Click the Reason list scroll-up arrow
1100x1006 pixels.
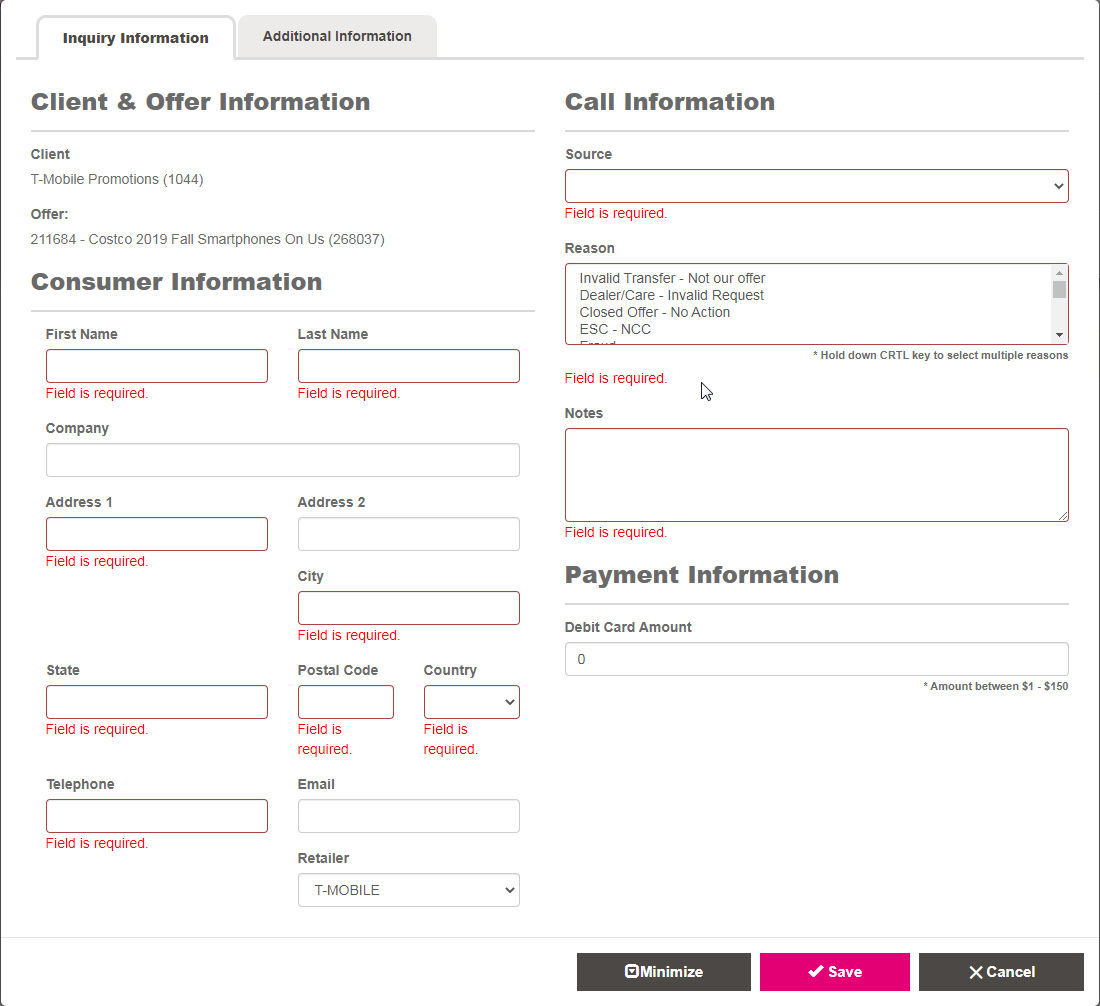(1059, 273)
